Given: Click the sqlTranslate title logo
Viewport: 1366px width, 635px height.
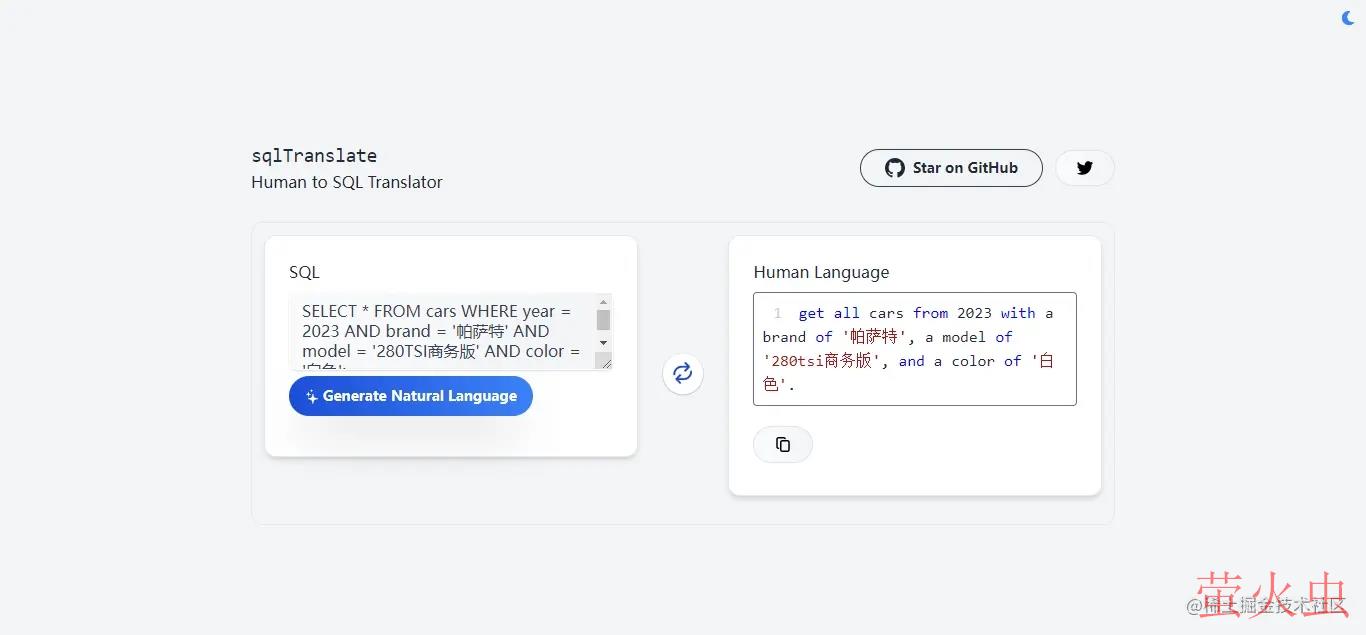Looking at the screenshot, I should 314,156.
